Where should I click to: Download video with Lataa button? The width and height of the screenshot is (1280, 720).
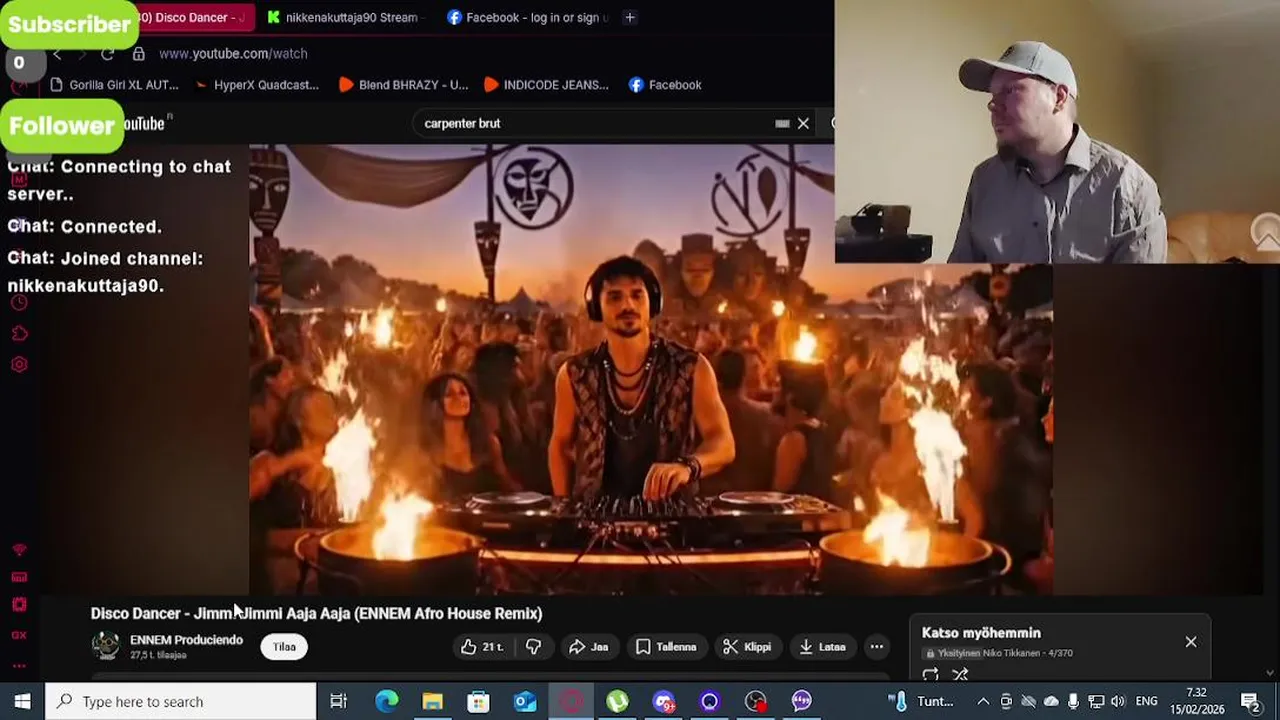(x=821, y=647)
